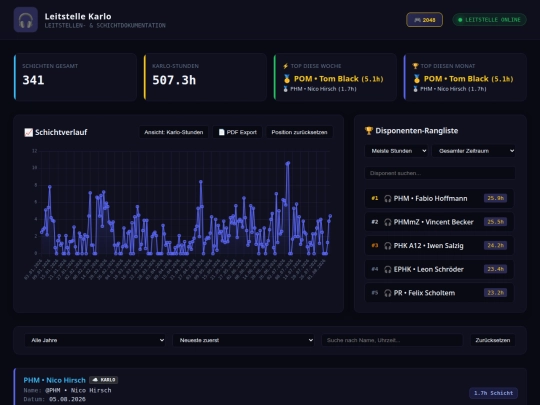Image resolution: width=540 pixels, height=405 pixels.
Task: Click gold medal icon in Top Diese Woche
Action: point(287,79)
